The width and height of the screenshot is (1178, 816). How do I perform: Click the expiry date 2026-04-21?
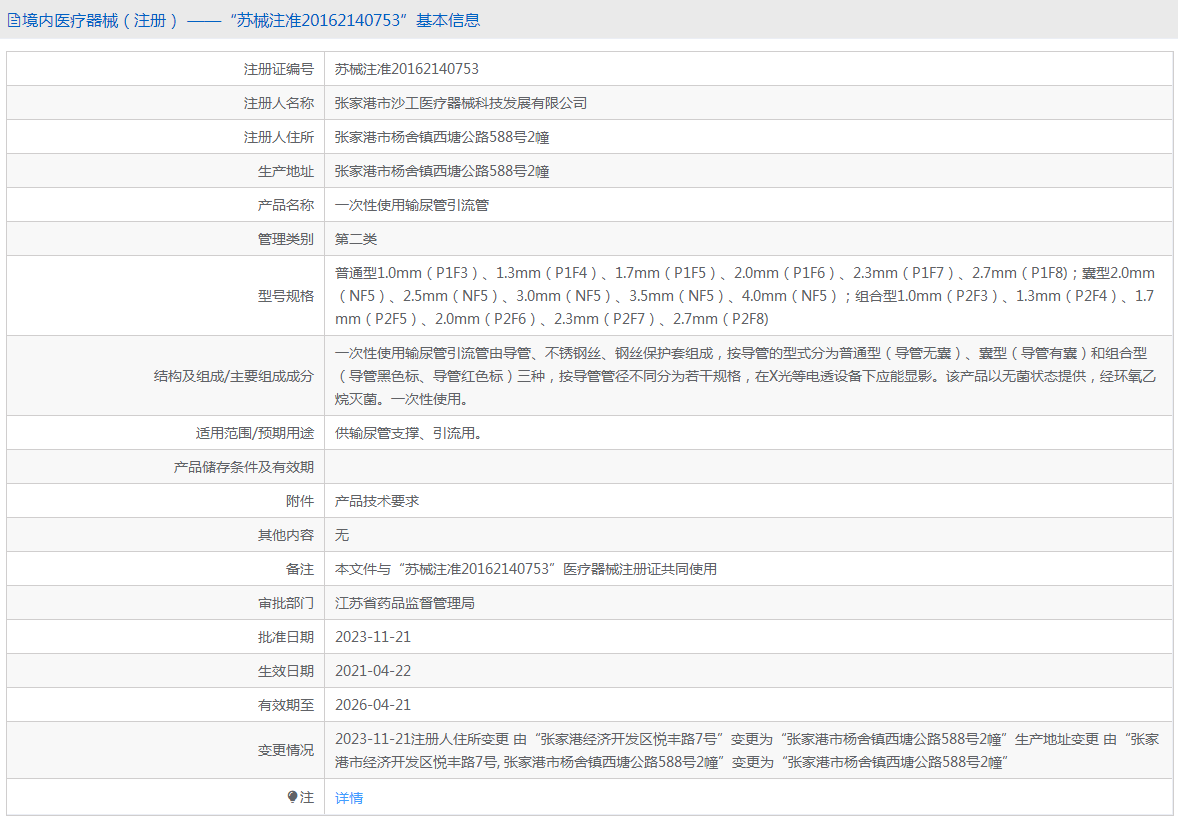point(373,705)
